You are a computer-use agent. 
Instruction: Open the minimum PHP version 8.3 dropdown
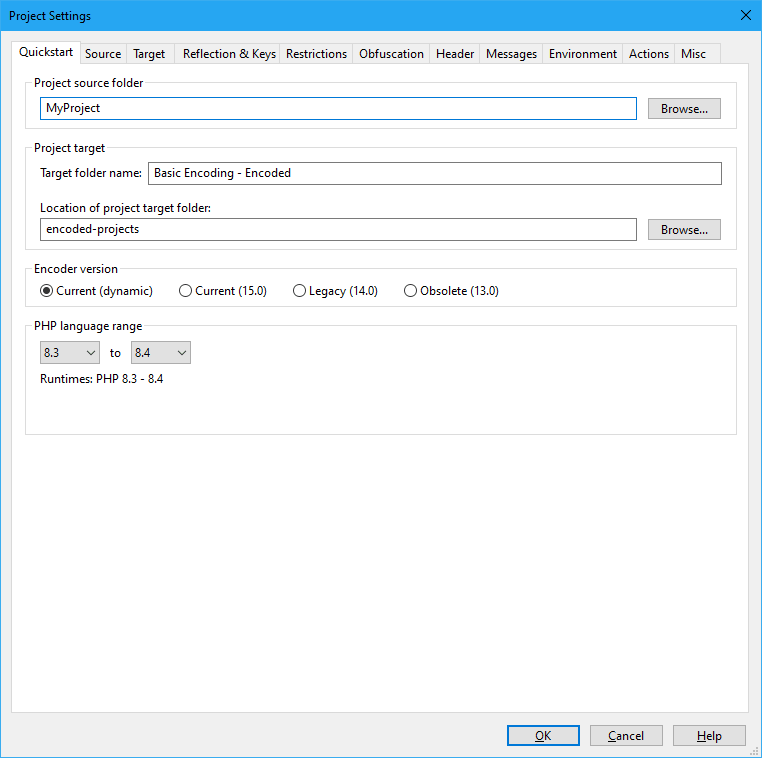[70, 353]
